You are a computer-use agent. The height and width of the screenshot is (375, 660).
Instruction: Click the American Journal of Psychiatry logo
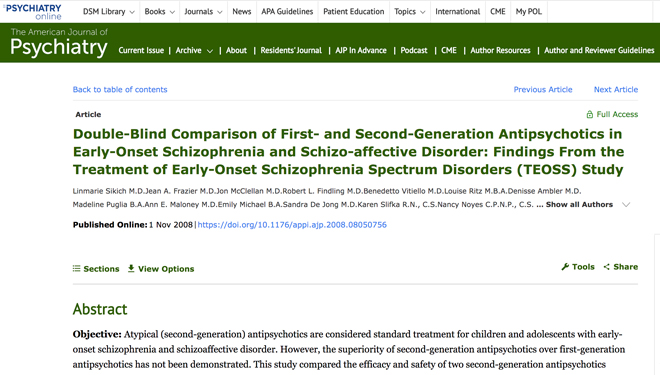point(59,43)
